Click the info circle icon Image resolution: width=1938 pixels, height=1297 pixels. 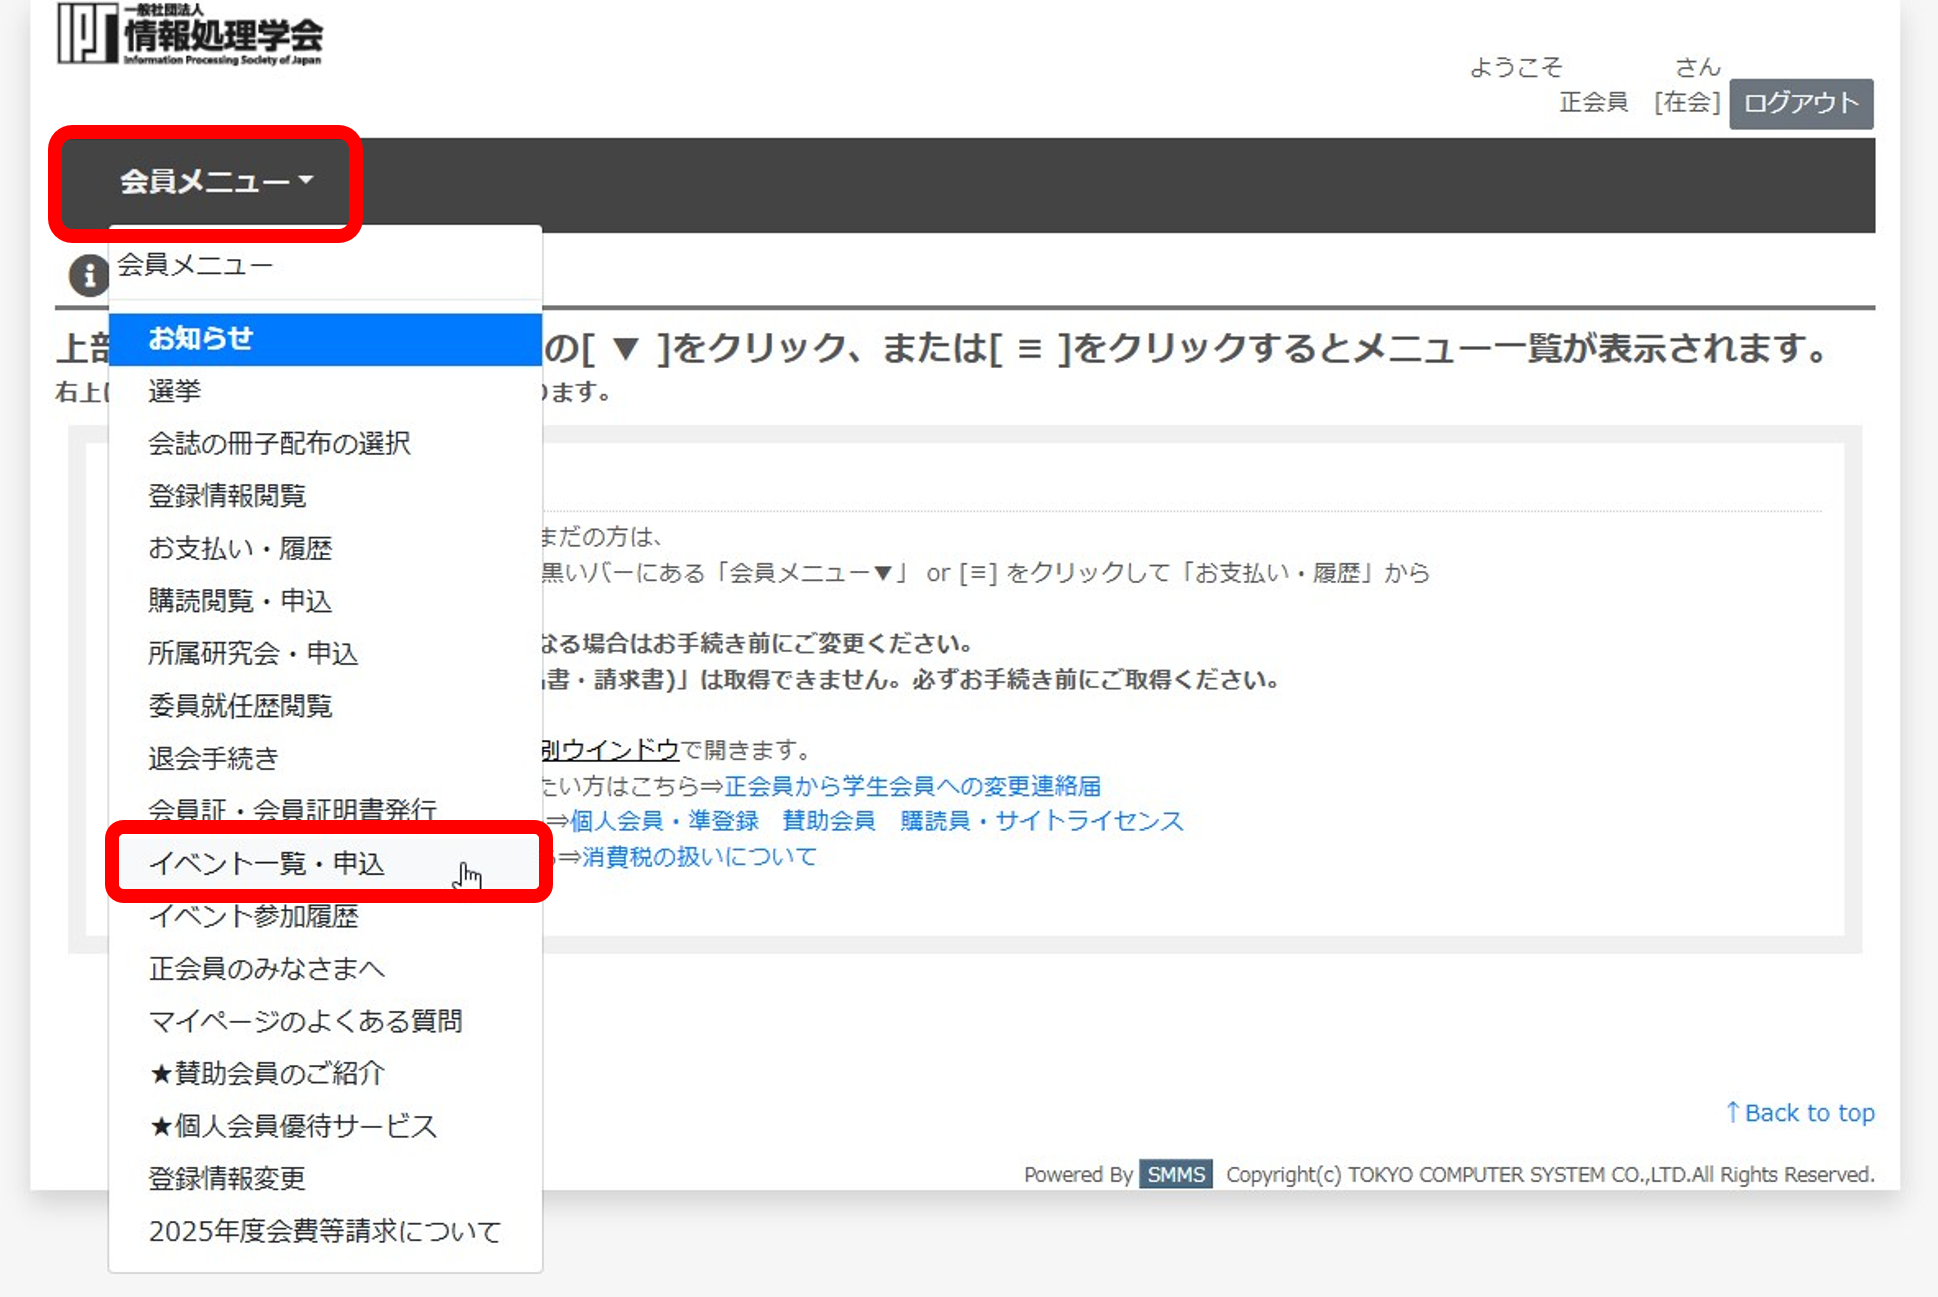(88, 275)
